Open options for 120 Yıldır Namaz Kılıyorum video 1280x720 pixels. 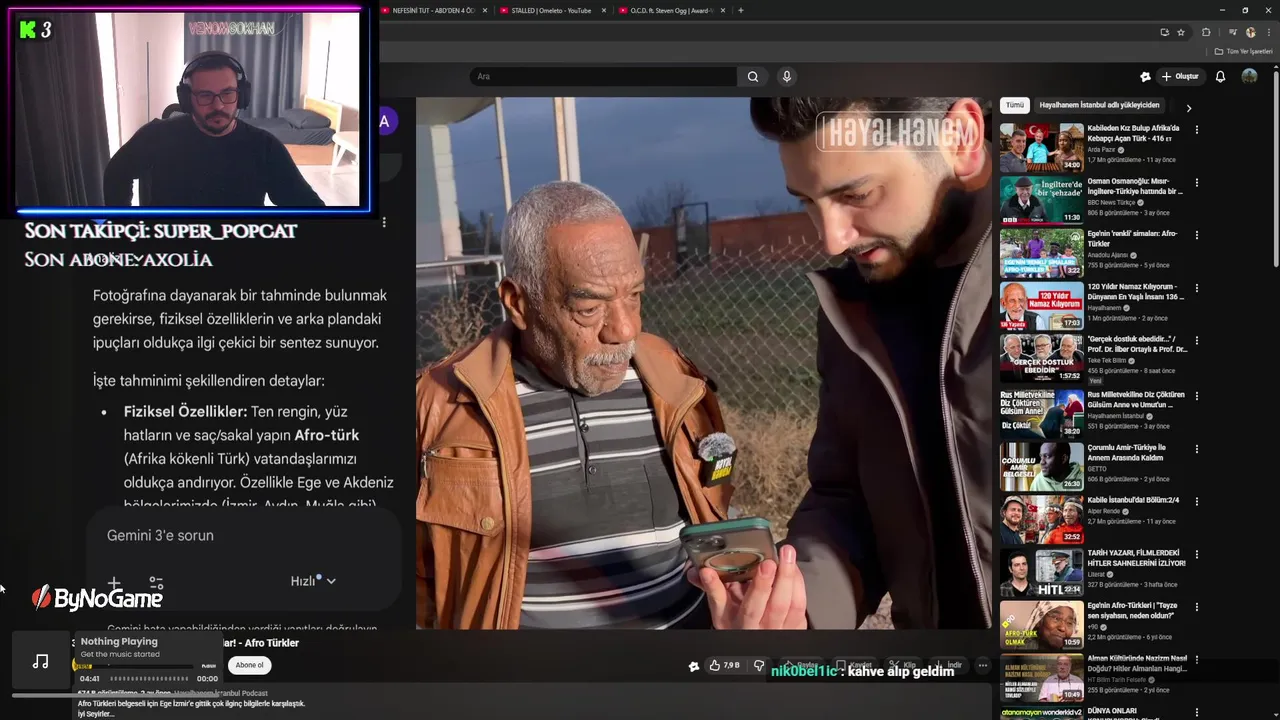tap(1196, 288)
